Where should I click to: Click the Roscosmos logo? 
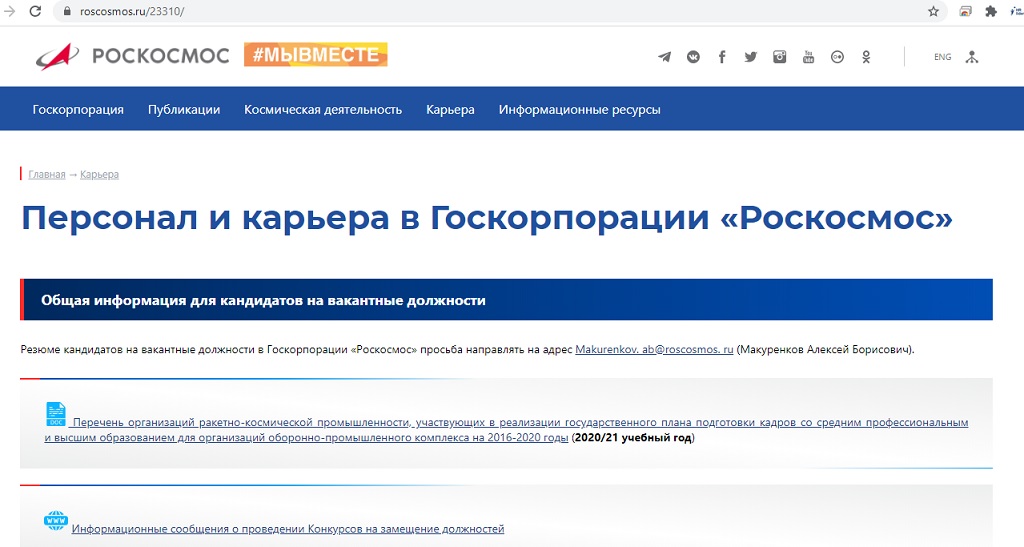tap(133, 56)
